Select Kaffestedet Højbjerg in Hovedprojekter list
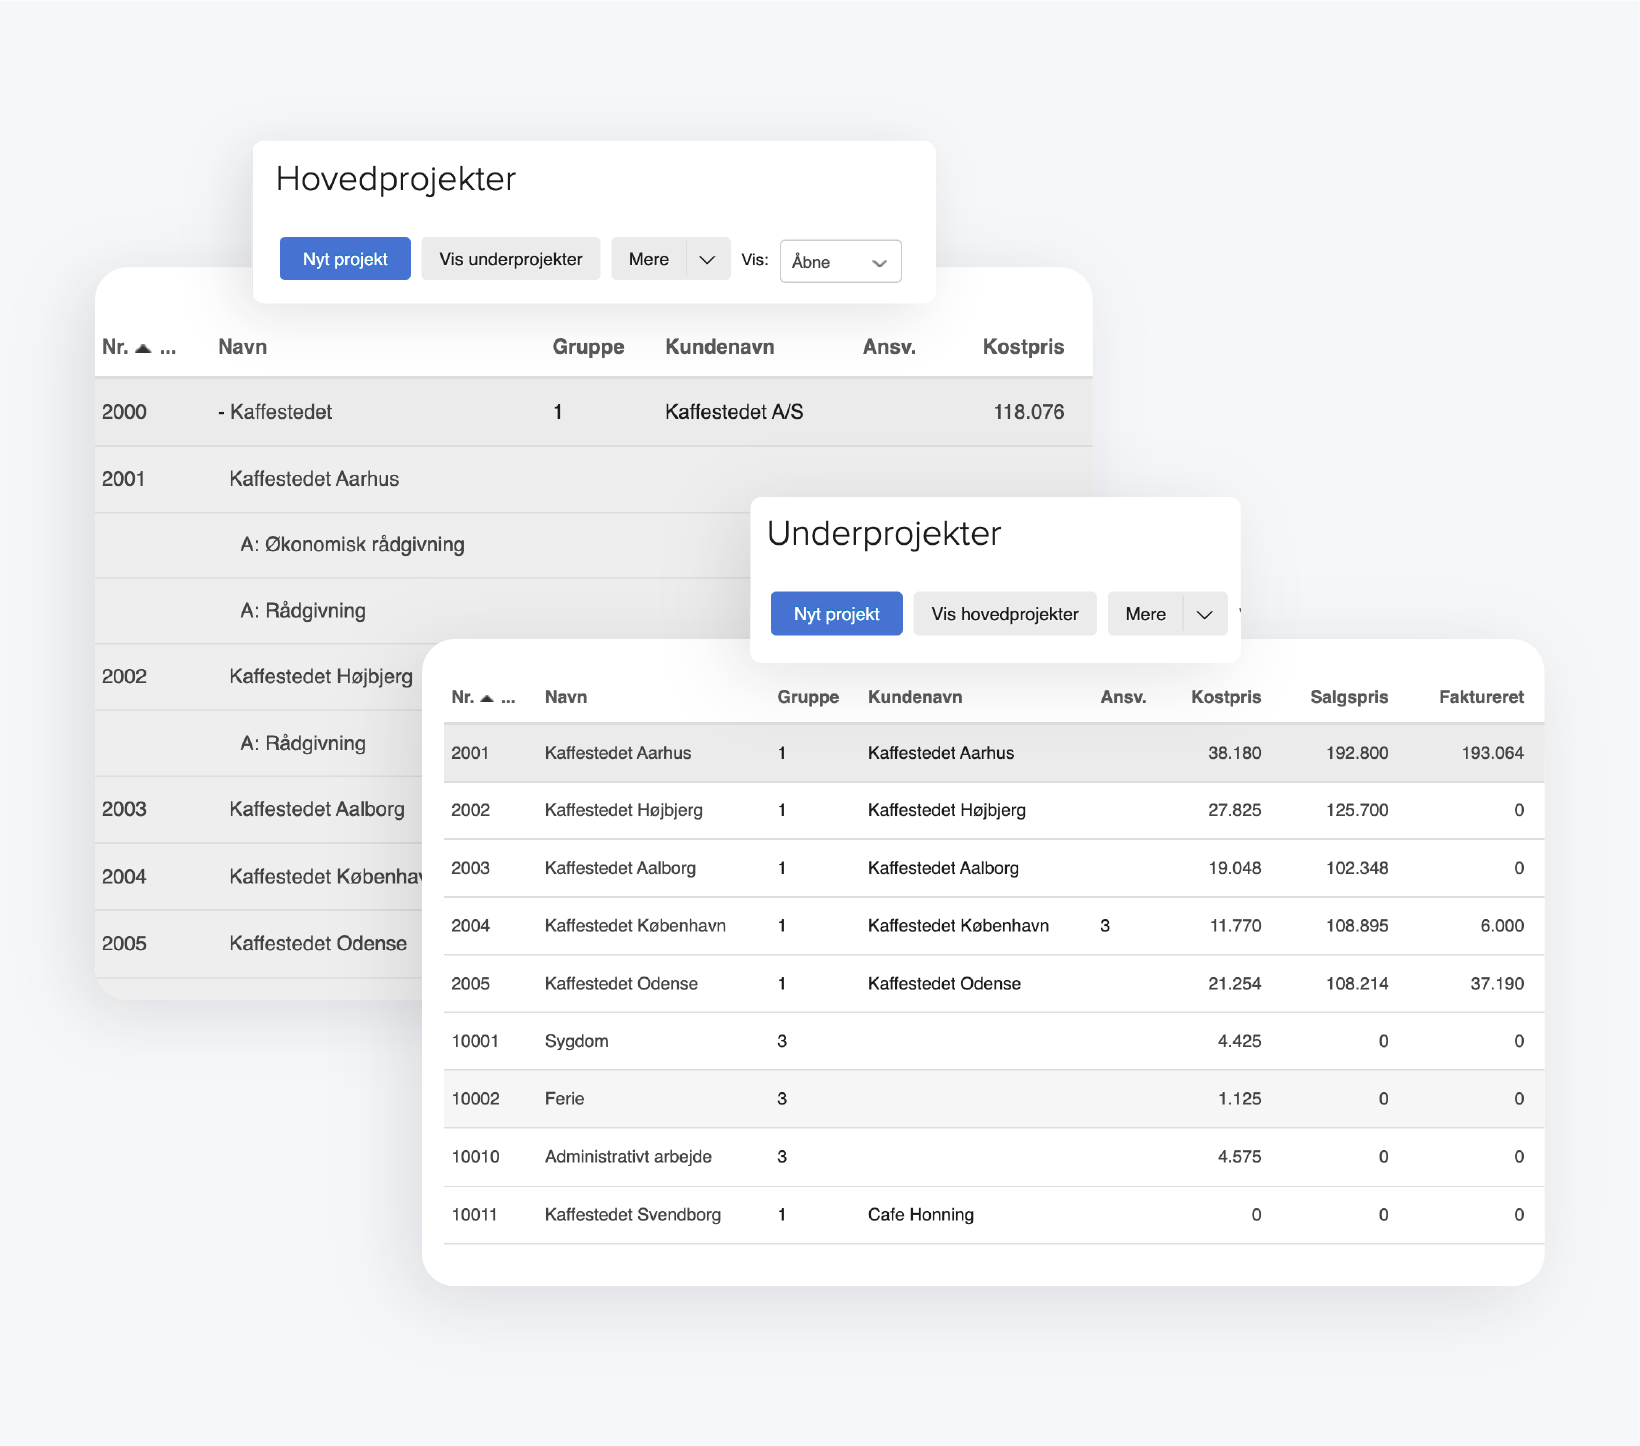The width and height of the screenshot is (1640, 1446). pos(321,676)
